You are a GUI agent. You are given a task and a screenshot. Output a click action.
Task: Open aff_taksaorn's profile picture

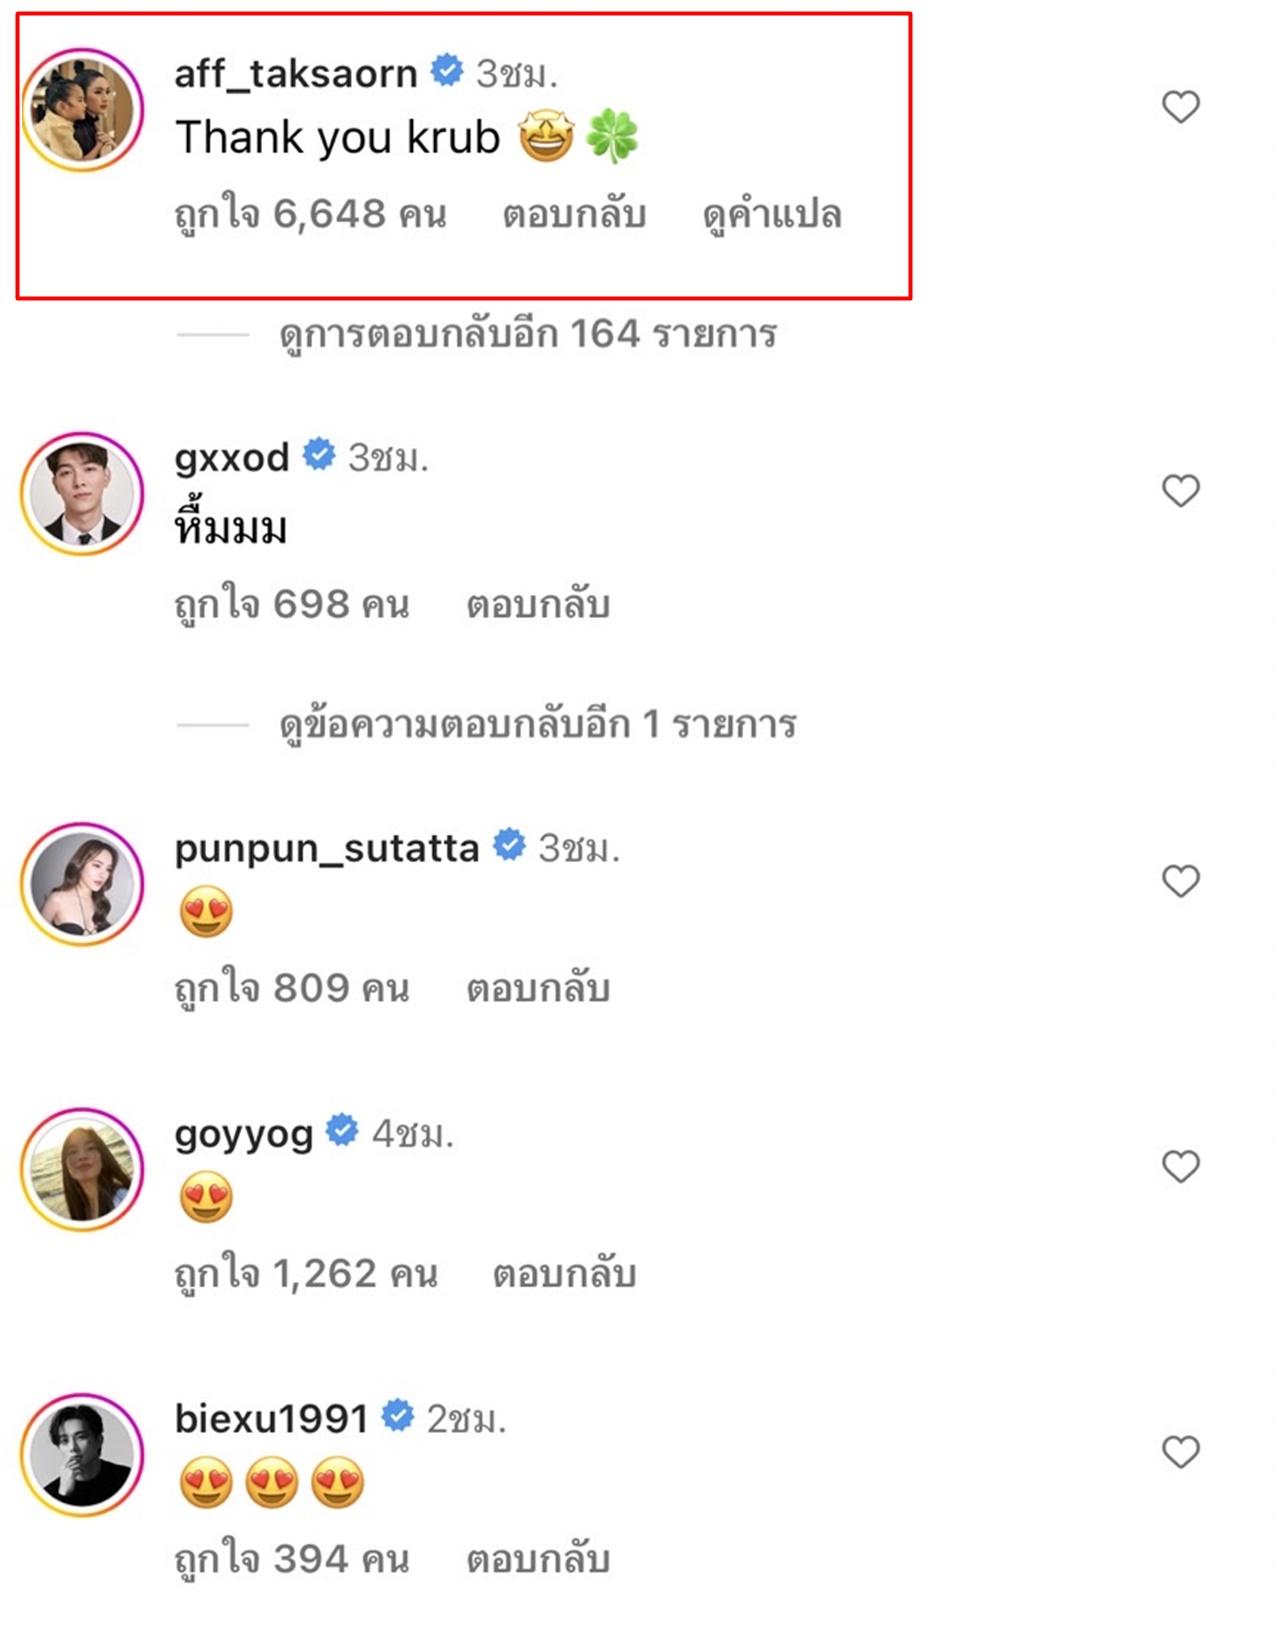[x=83, y=109]
